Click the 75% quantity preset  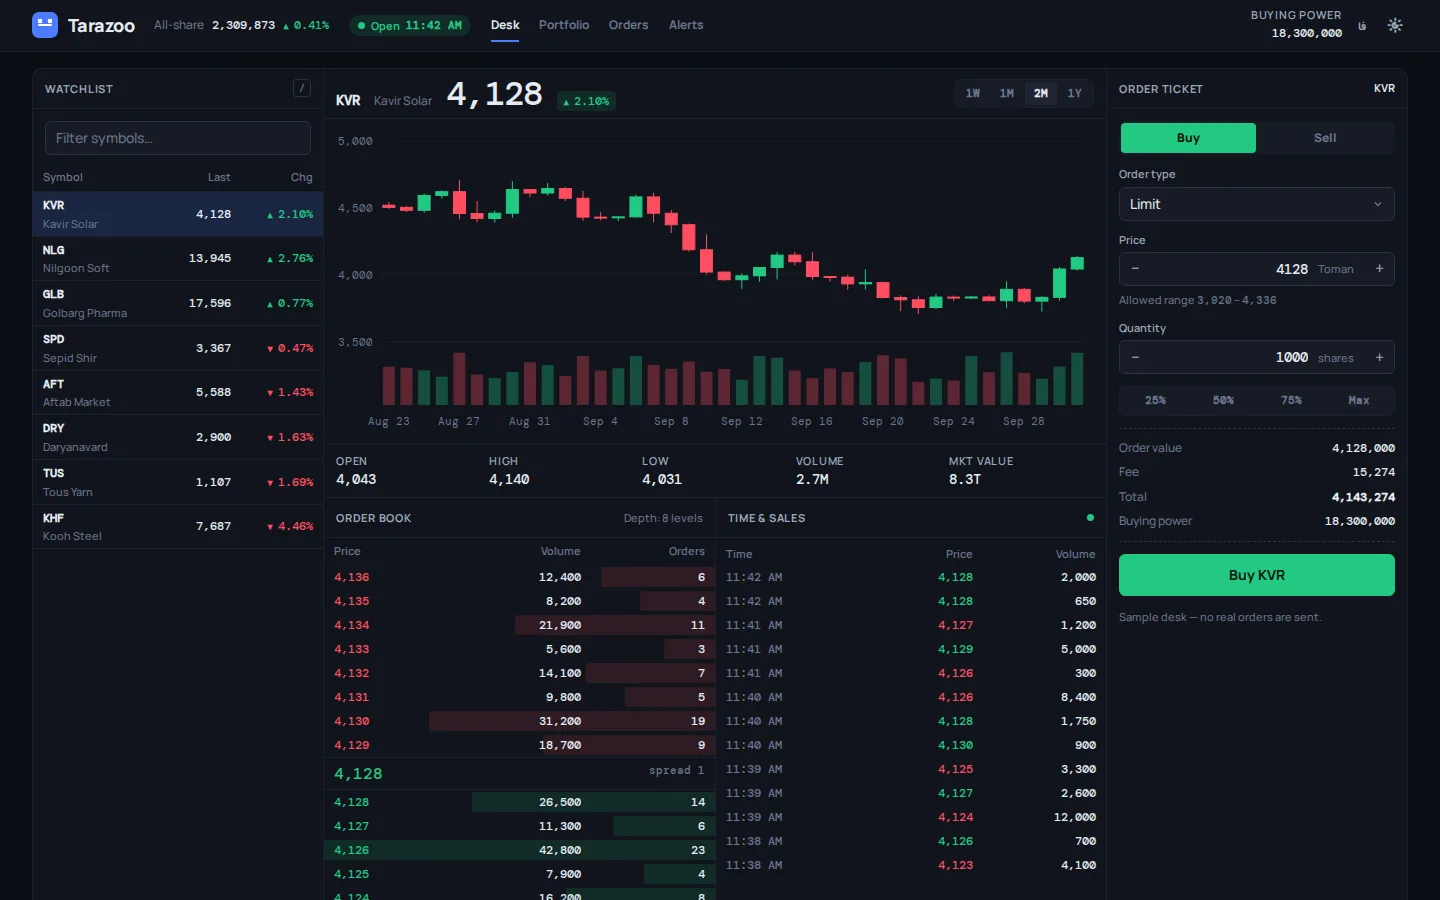(x=1291, y=400)
